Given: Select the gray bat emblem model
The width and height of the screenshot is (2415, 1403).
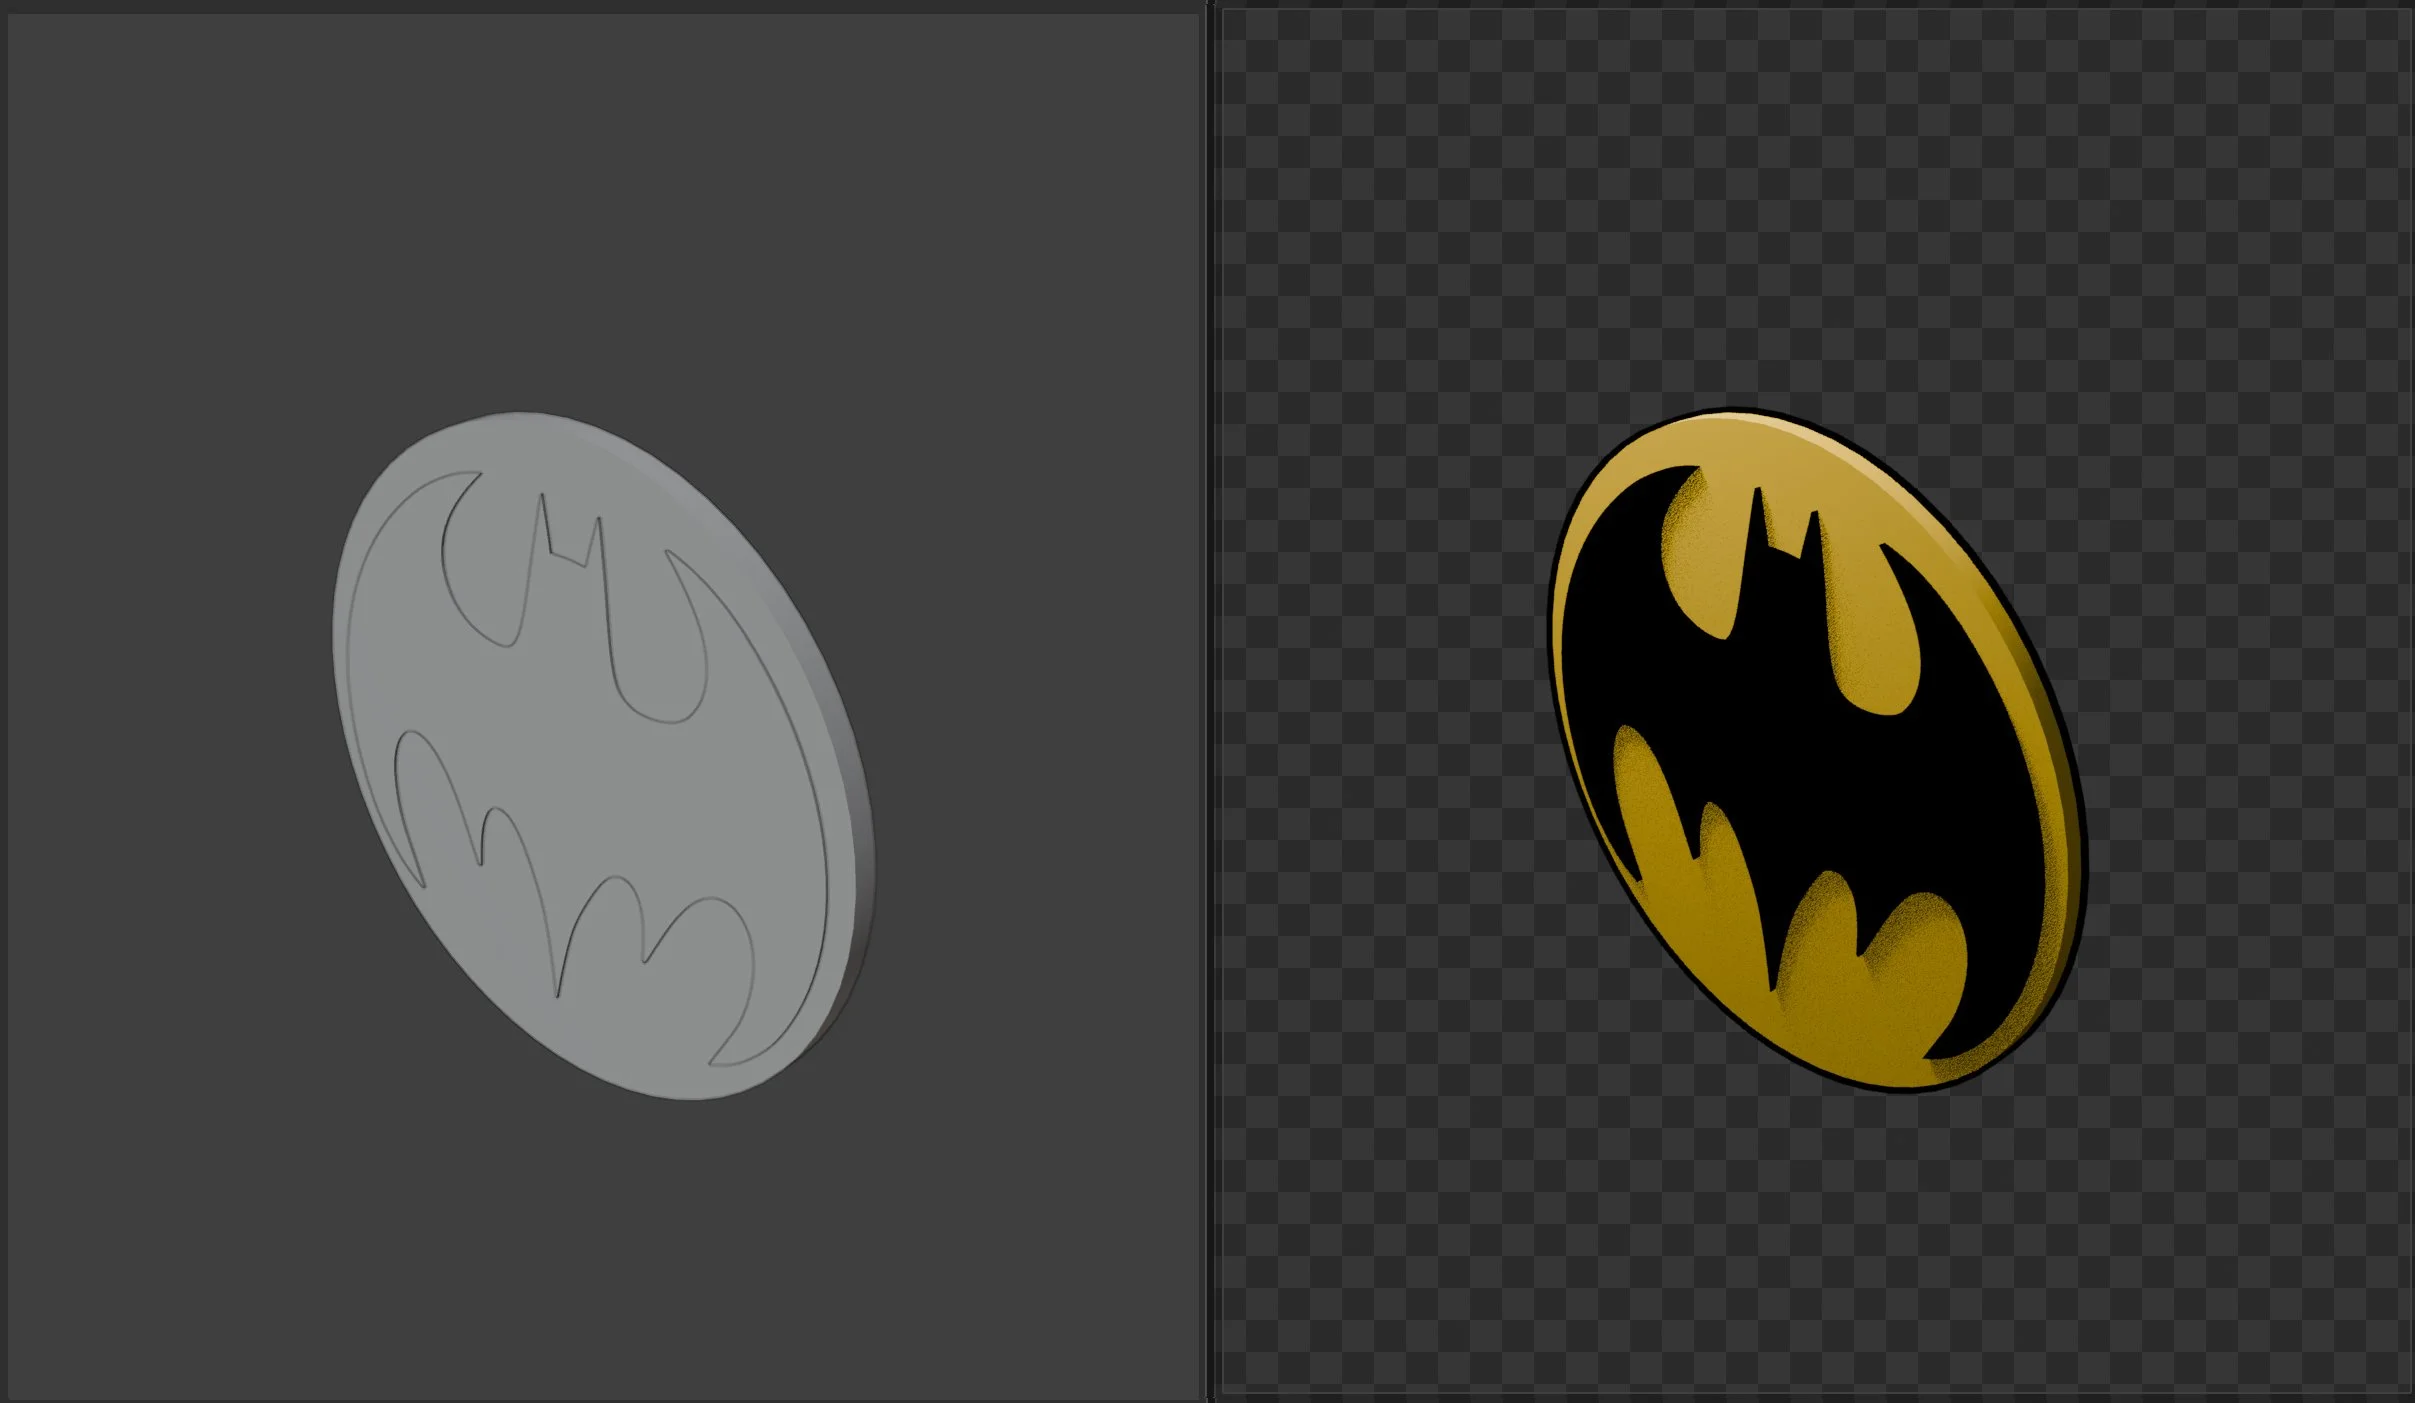Looking at the screenshot, I should [x=603, y=755].
